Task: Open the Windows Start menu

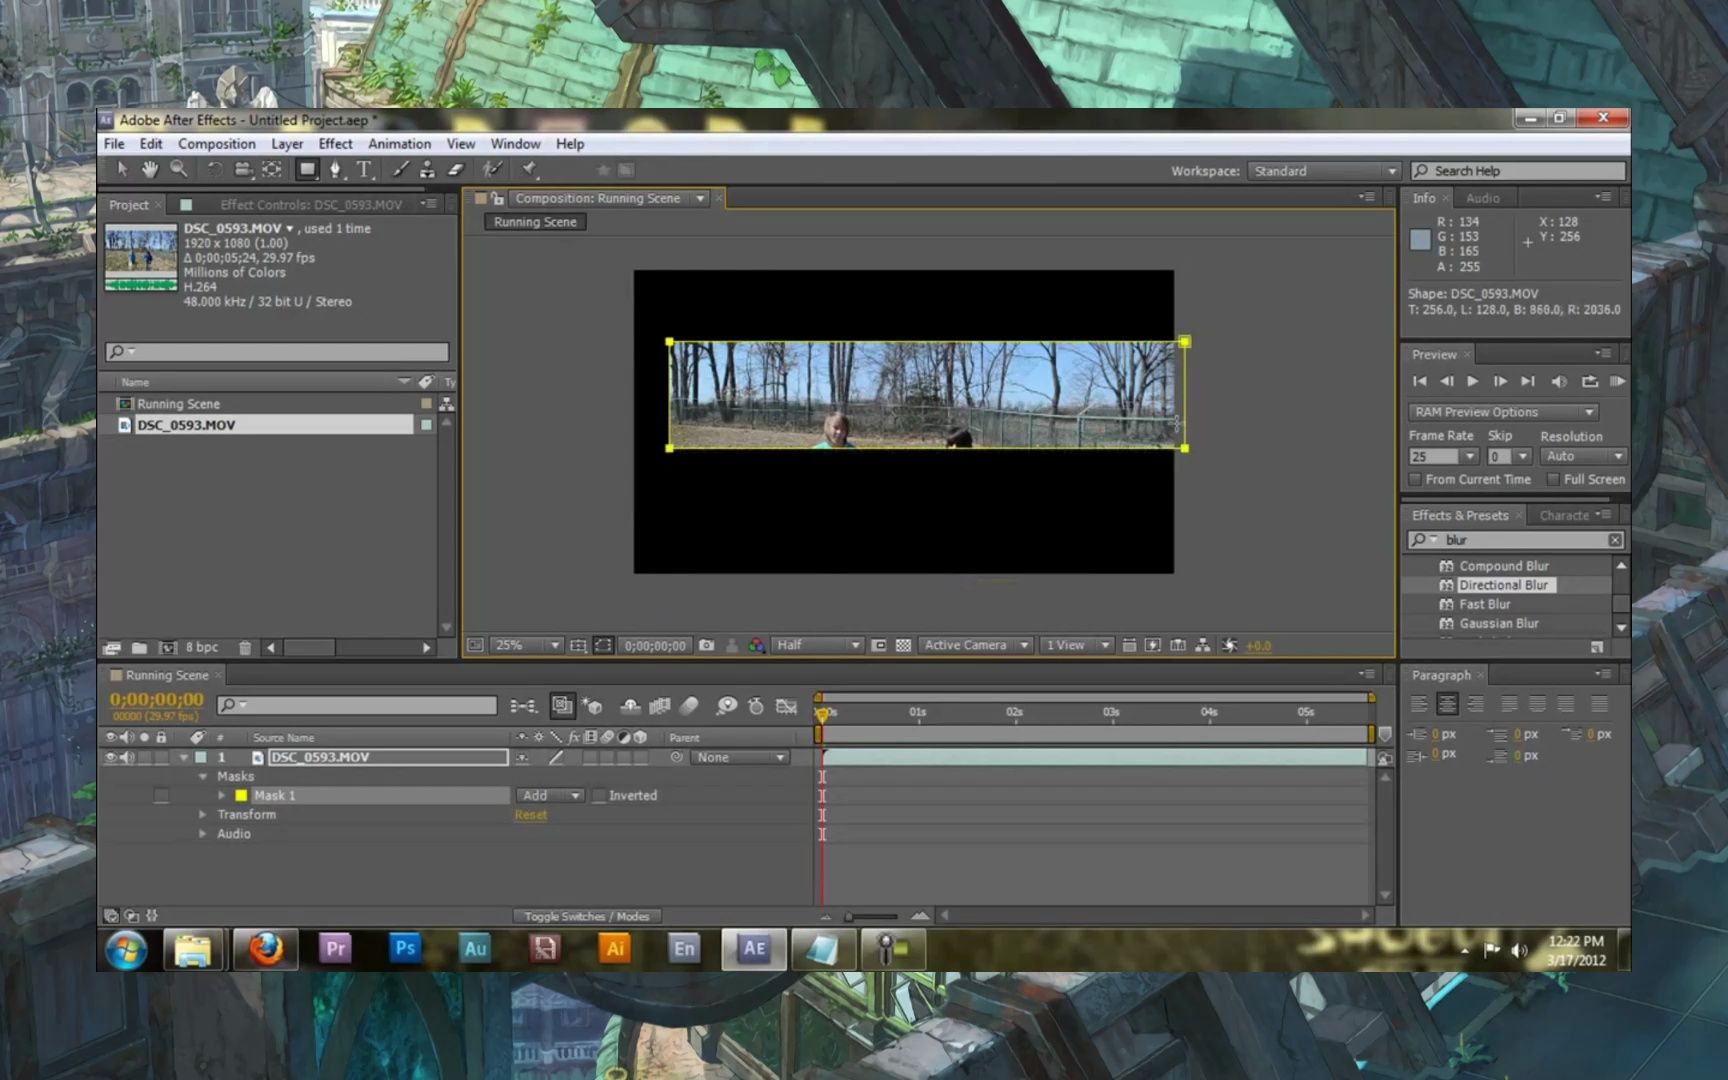Action: [126, 950]
